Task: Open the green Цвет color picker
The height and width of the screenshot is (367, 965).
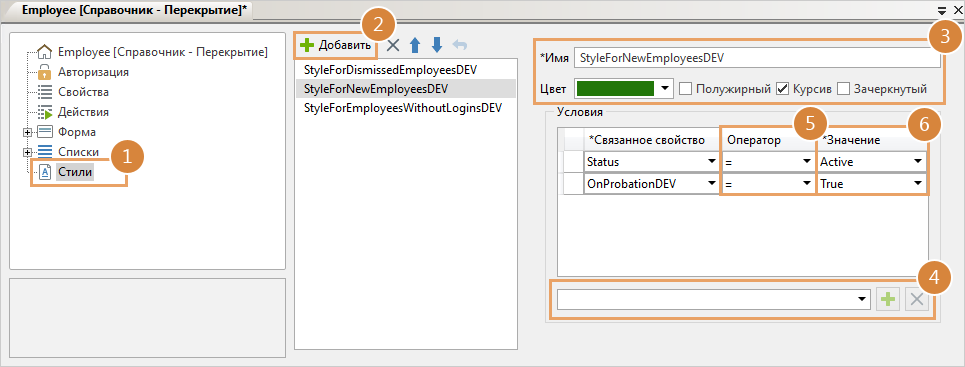Action: coord(623,89)
